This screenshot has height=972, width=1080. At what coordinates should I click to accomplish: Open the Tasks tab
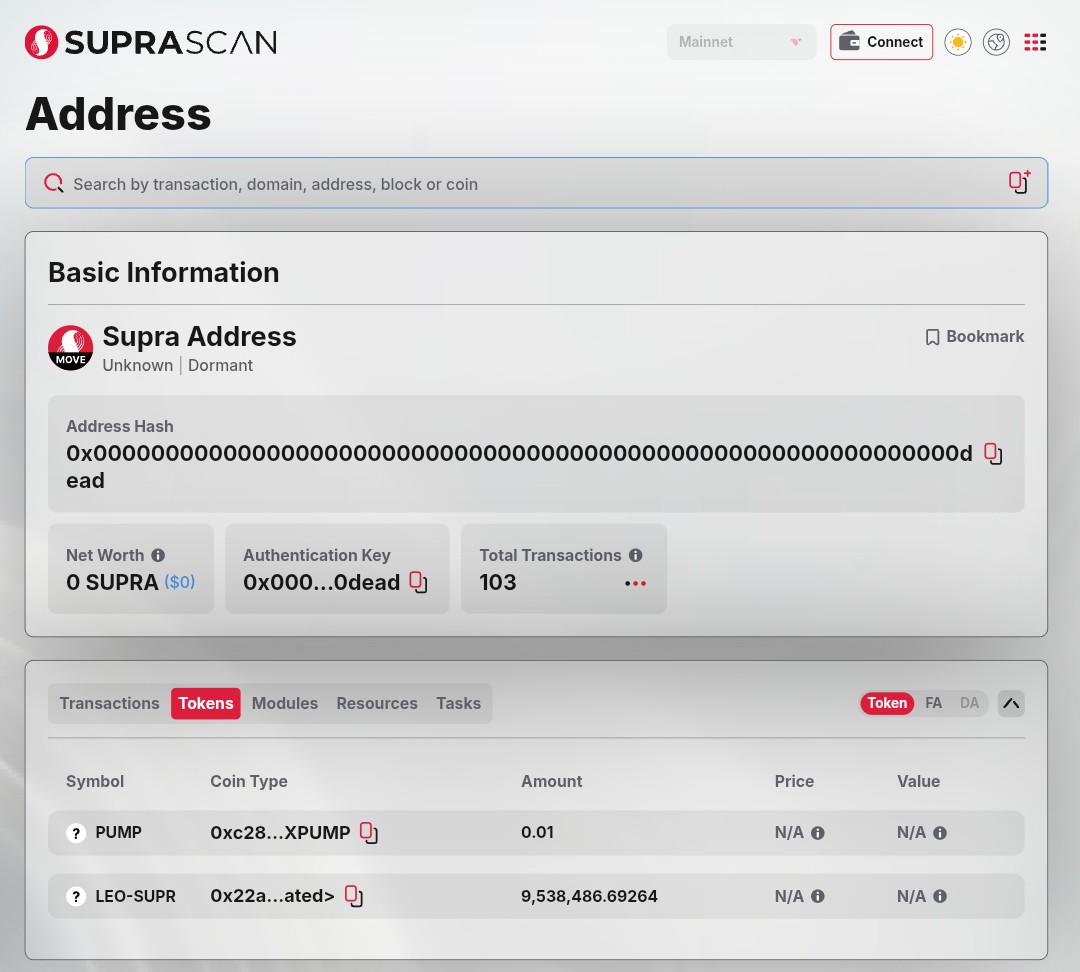click(x=458, y=703)
